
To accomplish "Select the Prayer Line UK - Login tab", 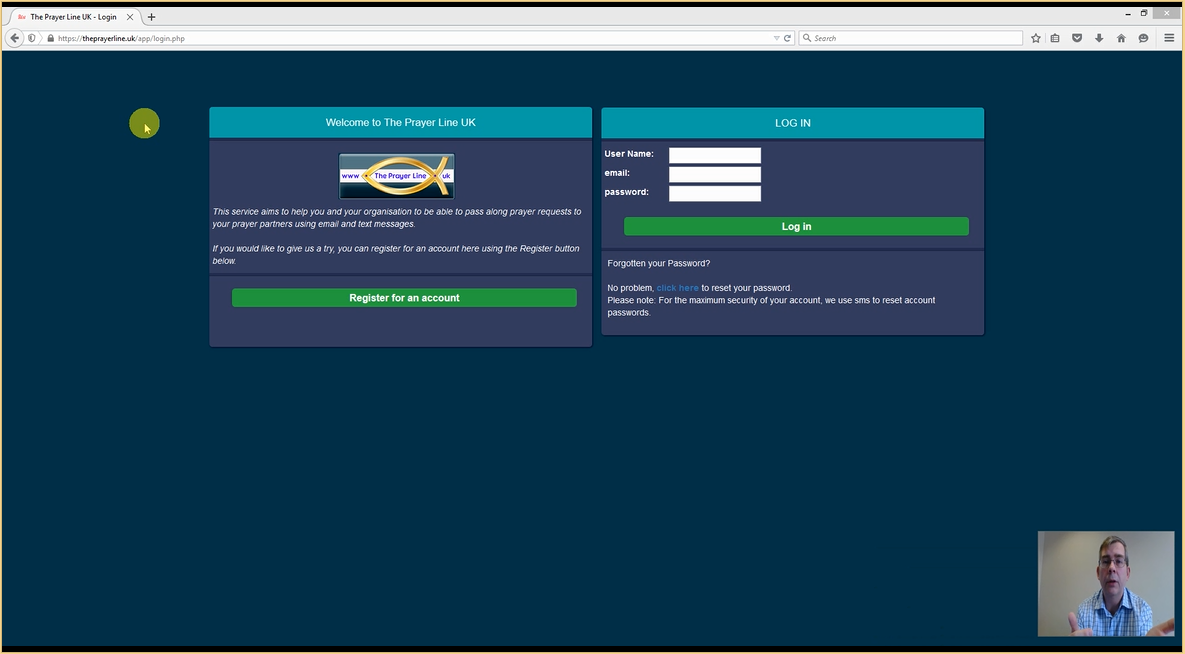I will (x=73, y=17).
